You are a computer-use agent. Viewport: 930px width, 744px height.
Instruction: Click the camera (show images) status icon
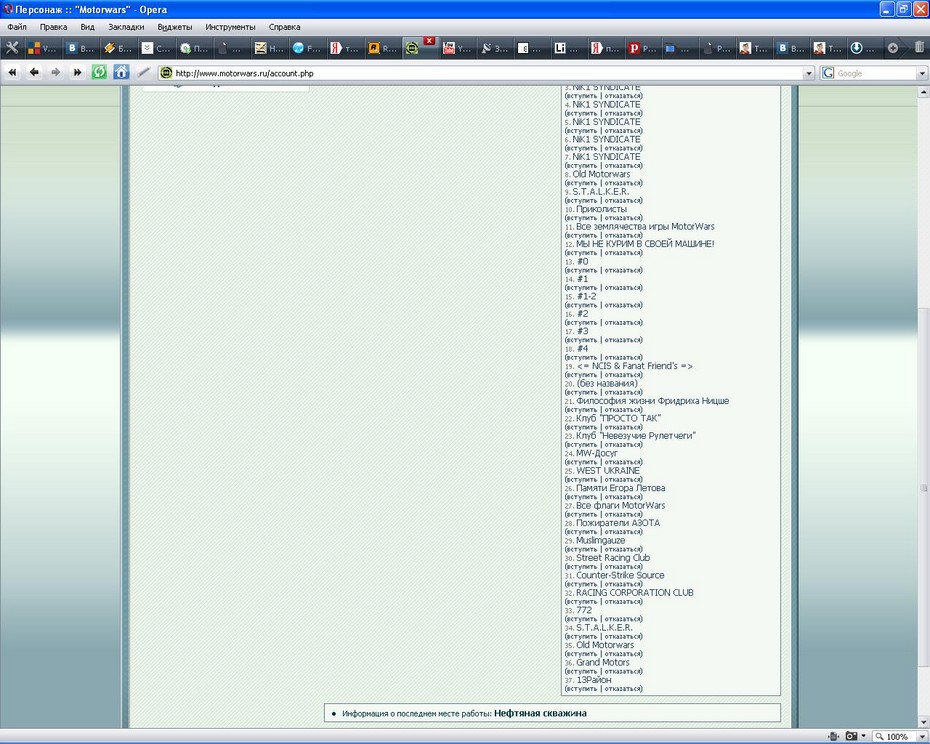click(851, 736)
